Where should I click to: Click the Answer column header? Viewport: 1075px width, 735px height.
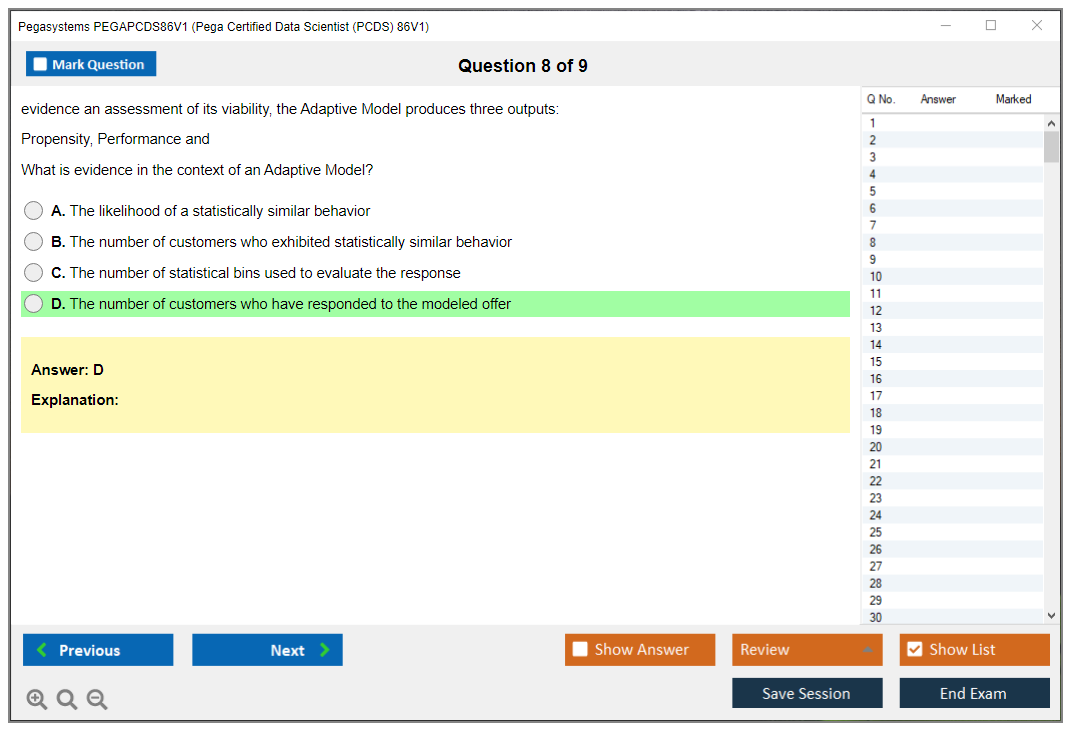coord(938,99)
